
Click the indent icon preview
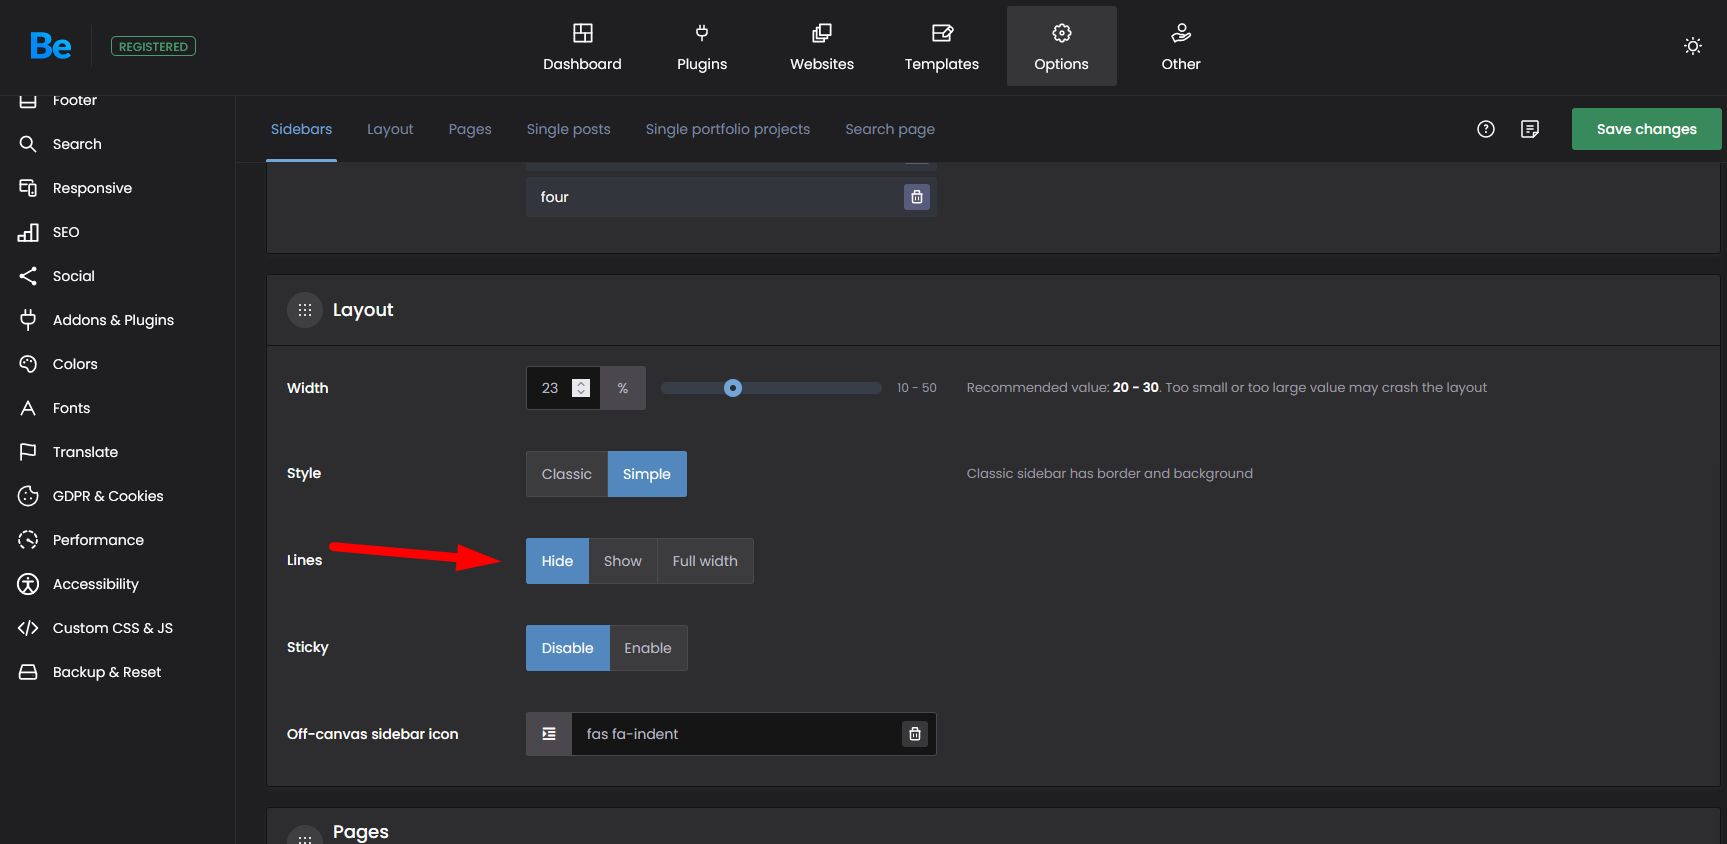click(549, 734)
